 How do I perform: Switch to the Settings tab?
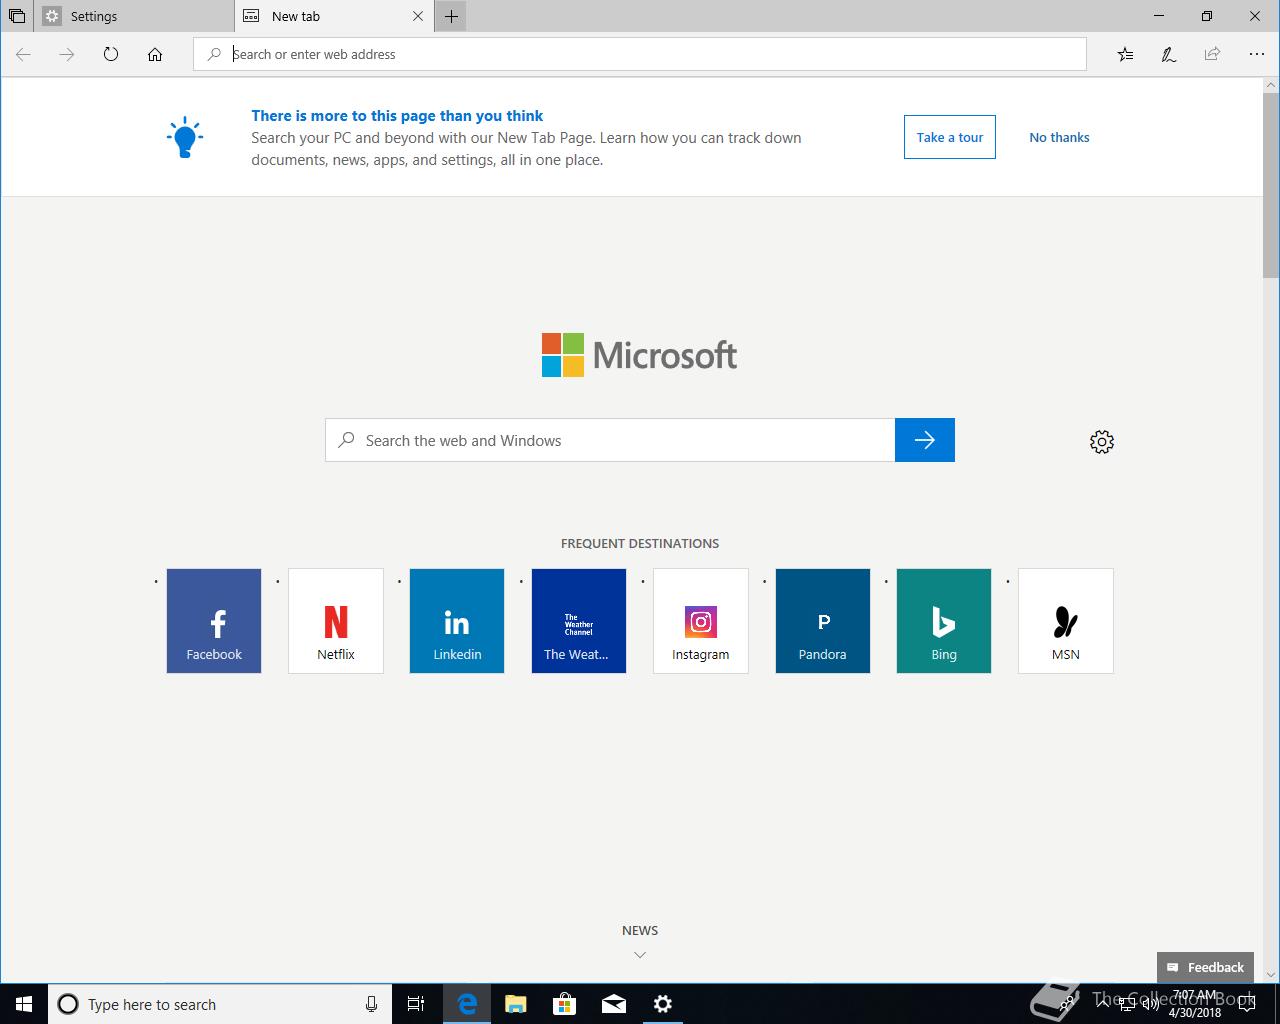tap(135, 16)
